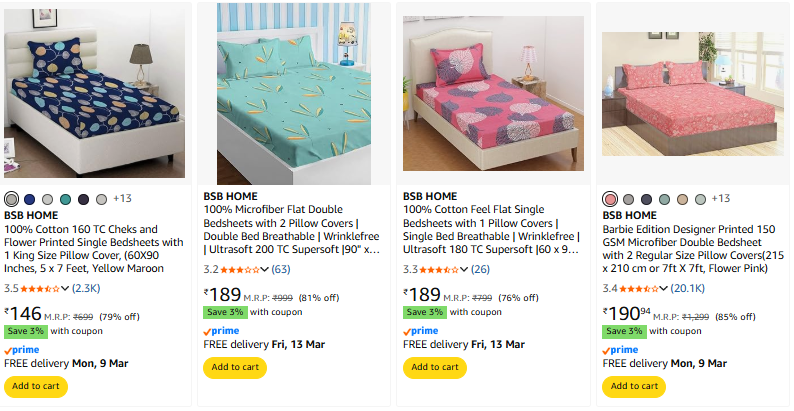794x411 pixels.
Task: Add Barbie Edition bedsheet to cart
Action: click(x=633, y=386)
